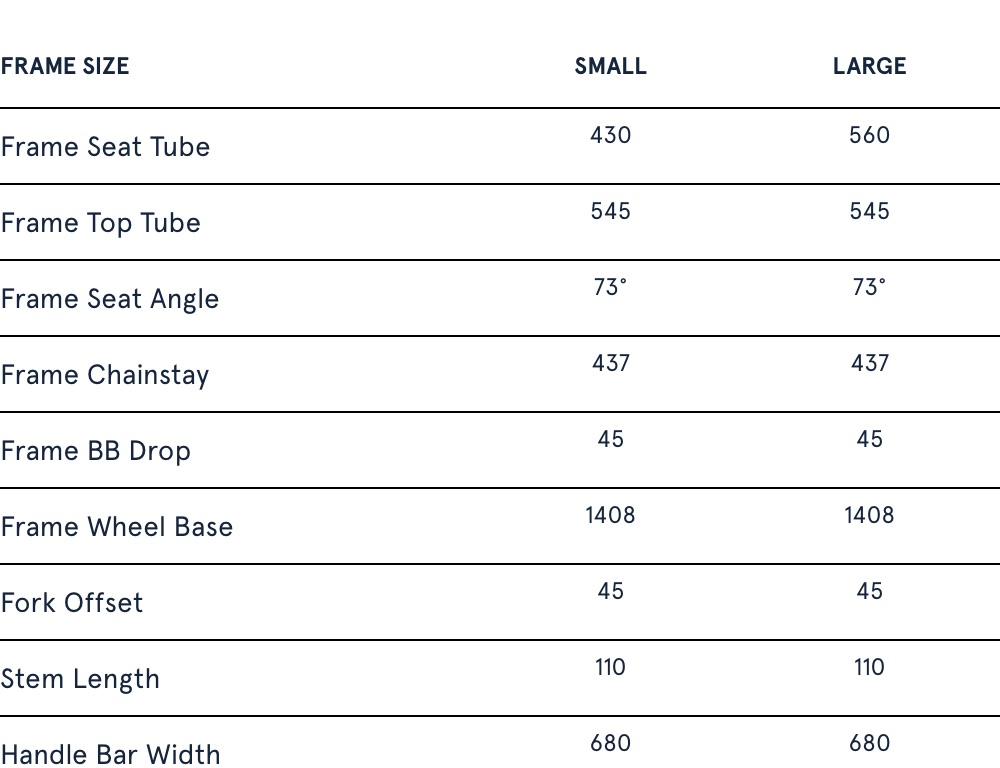Select the Frame BB Drop row label
1000x768 pixels.
click(95, 451)
